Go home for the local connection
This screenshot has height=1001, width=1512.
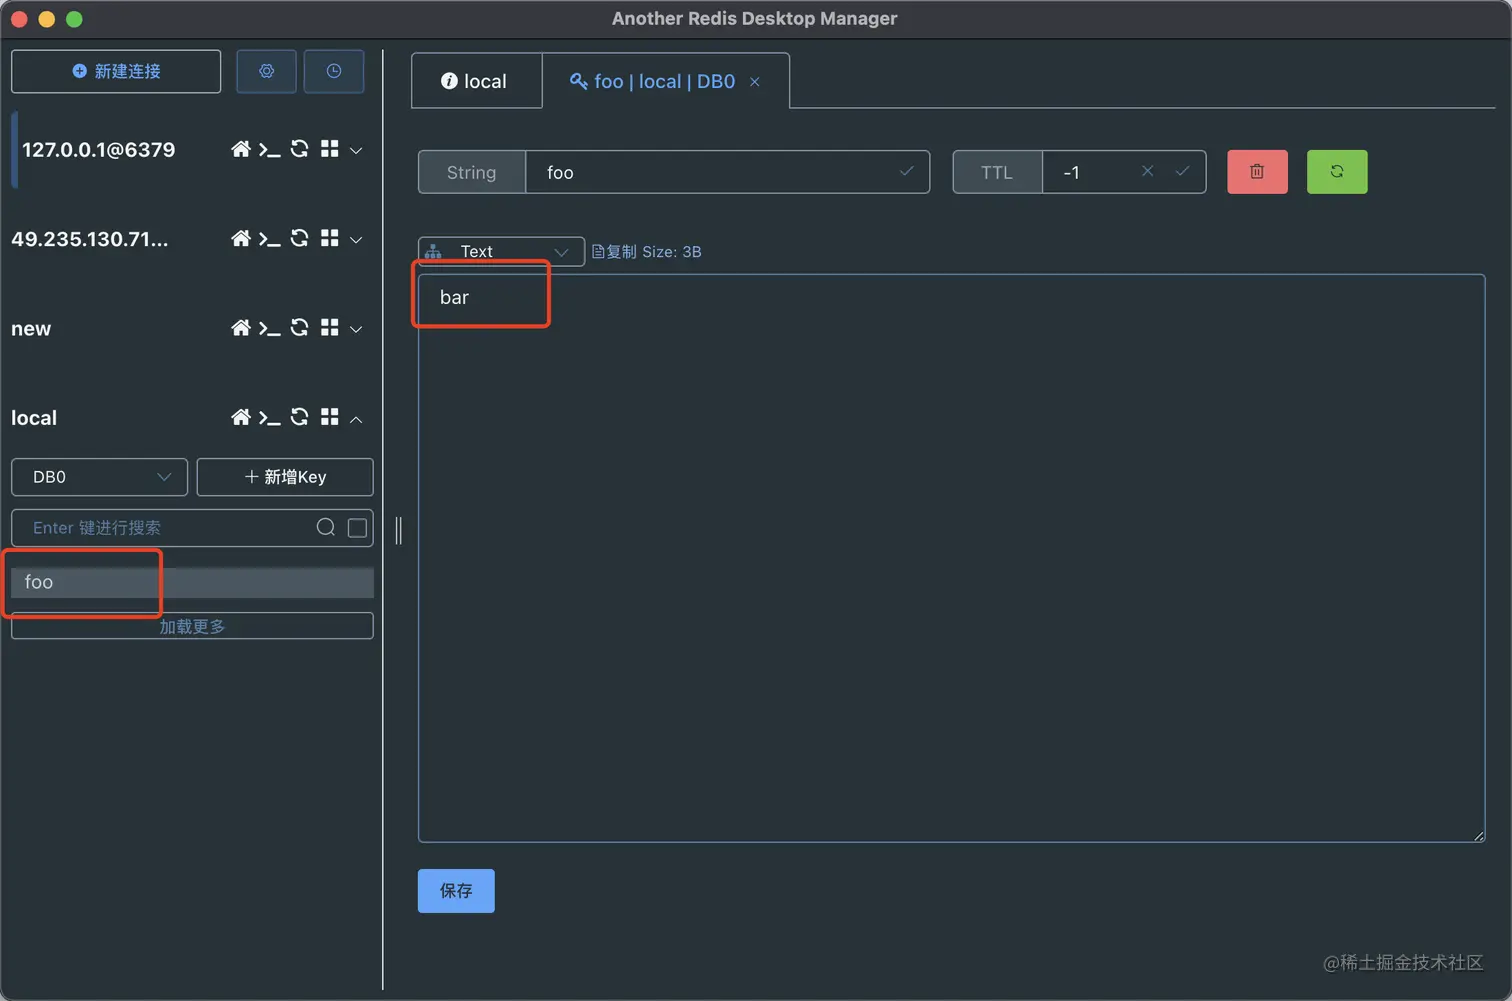(240, 417)
